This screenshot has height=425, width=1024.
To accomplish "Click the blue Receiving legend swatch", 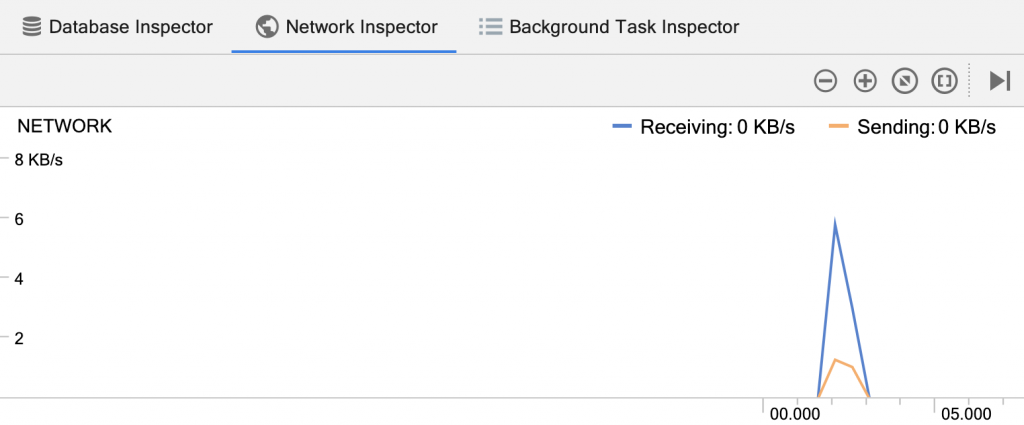I will pyautogui.click(x=623, y=127).
